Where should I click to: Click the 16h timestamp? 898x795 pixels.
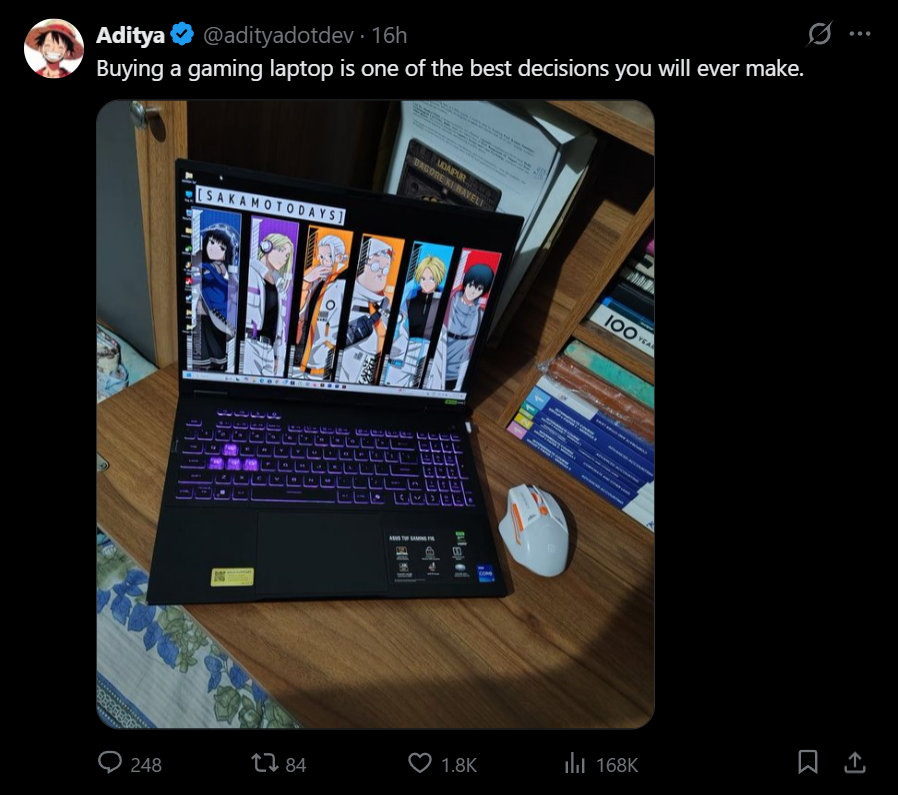(x=389, y=36)
